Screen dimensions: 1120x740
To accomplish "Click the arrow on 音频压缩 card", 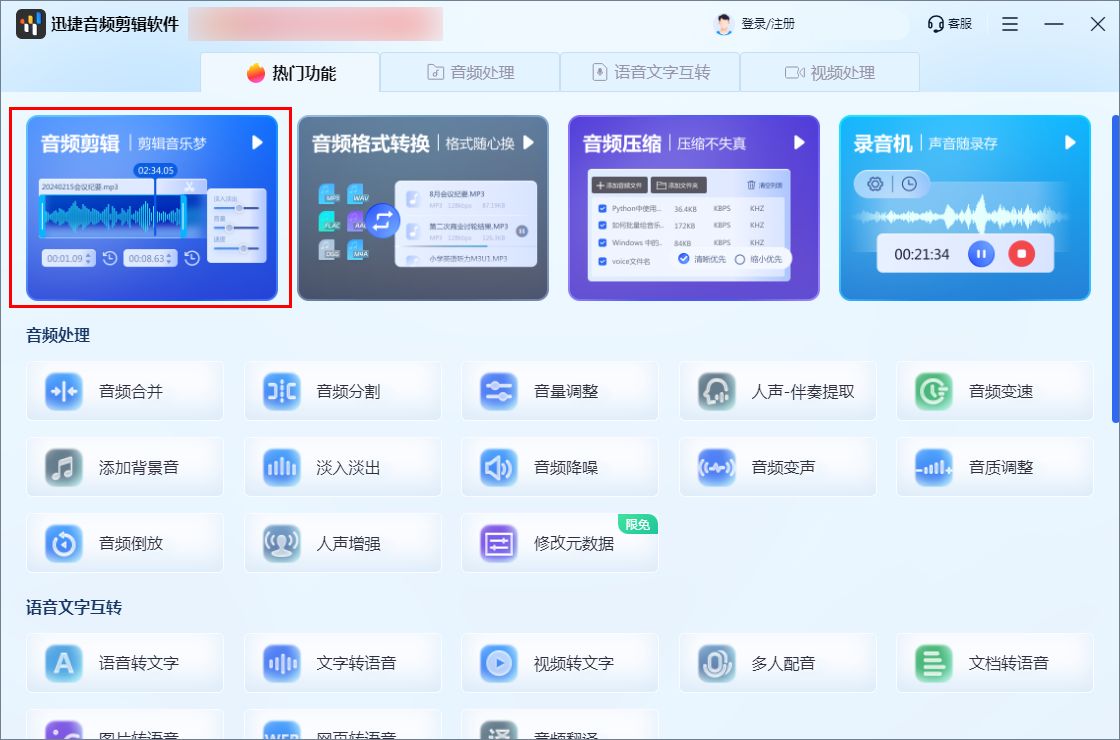I will click(799, 142).
